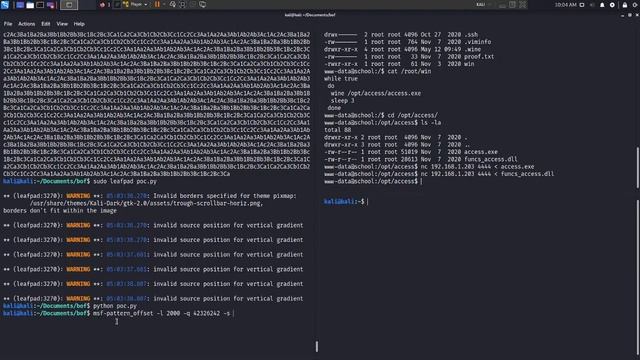
Task: Click the purple icon next to the terminal launcher
Action: [51, 5]
